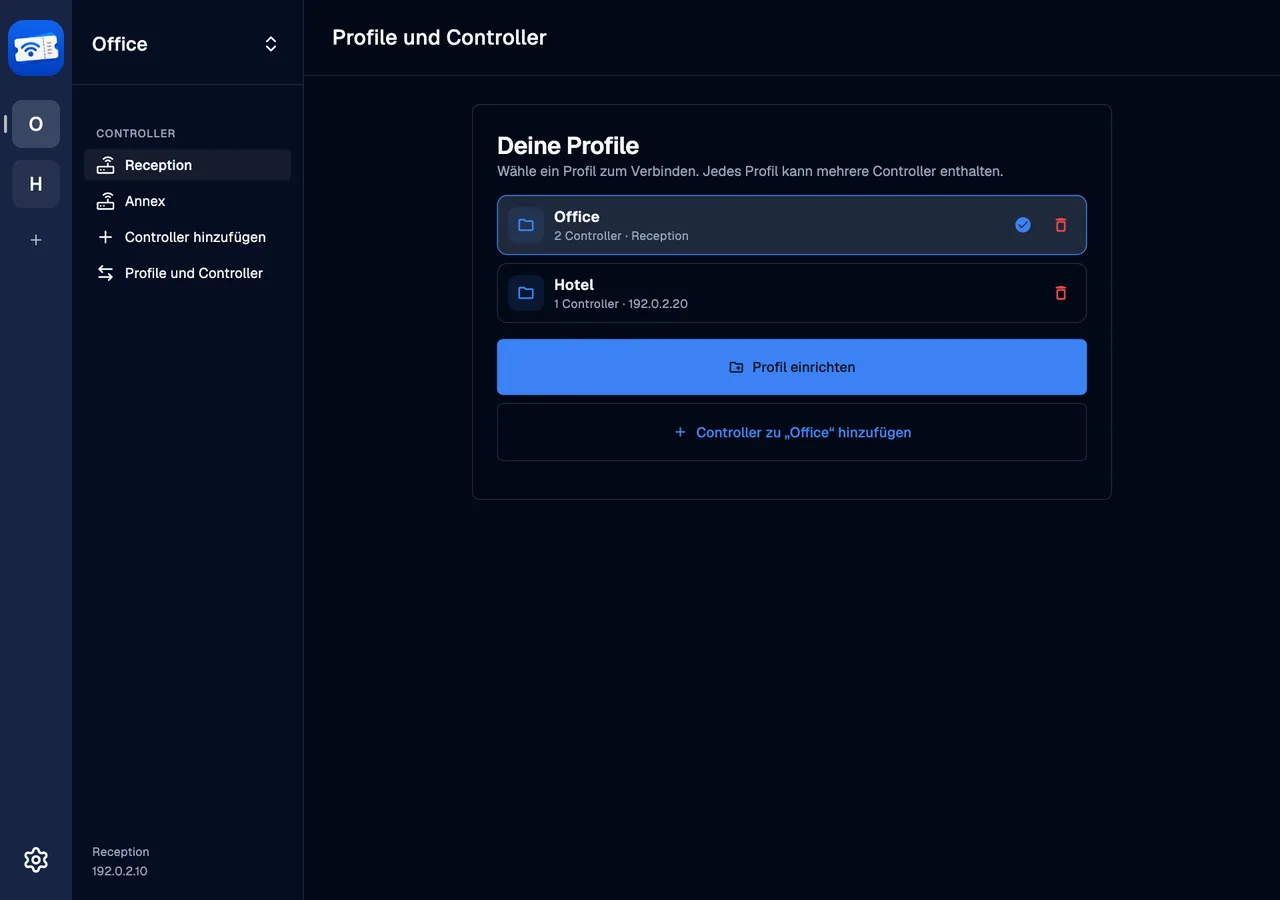This screenshot has height=900, width=1280.
Task: Click the Profil einrichten button
Action: (792, 367)
